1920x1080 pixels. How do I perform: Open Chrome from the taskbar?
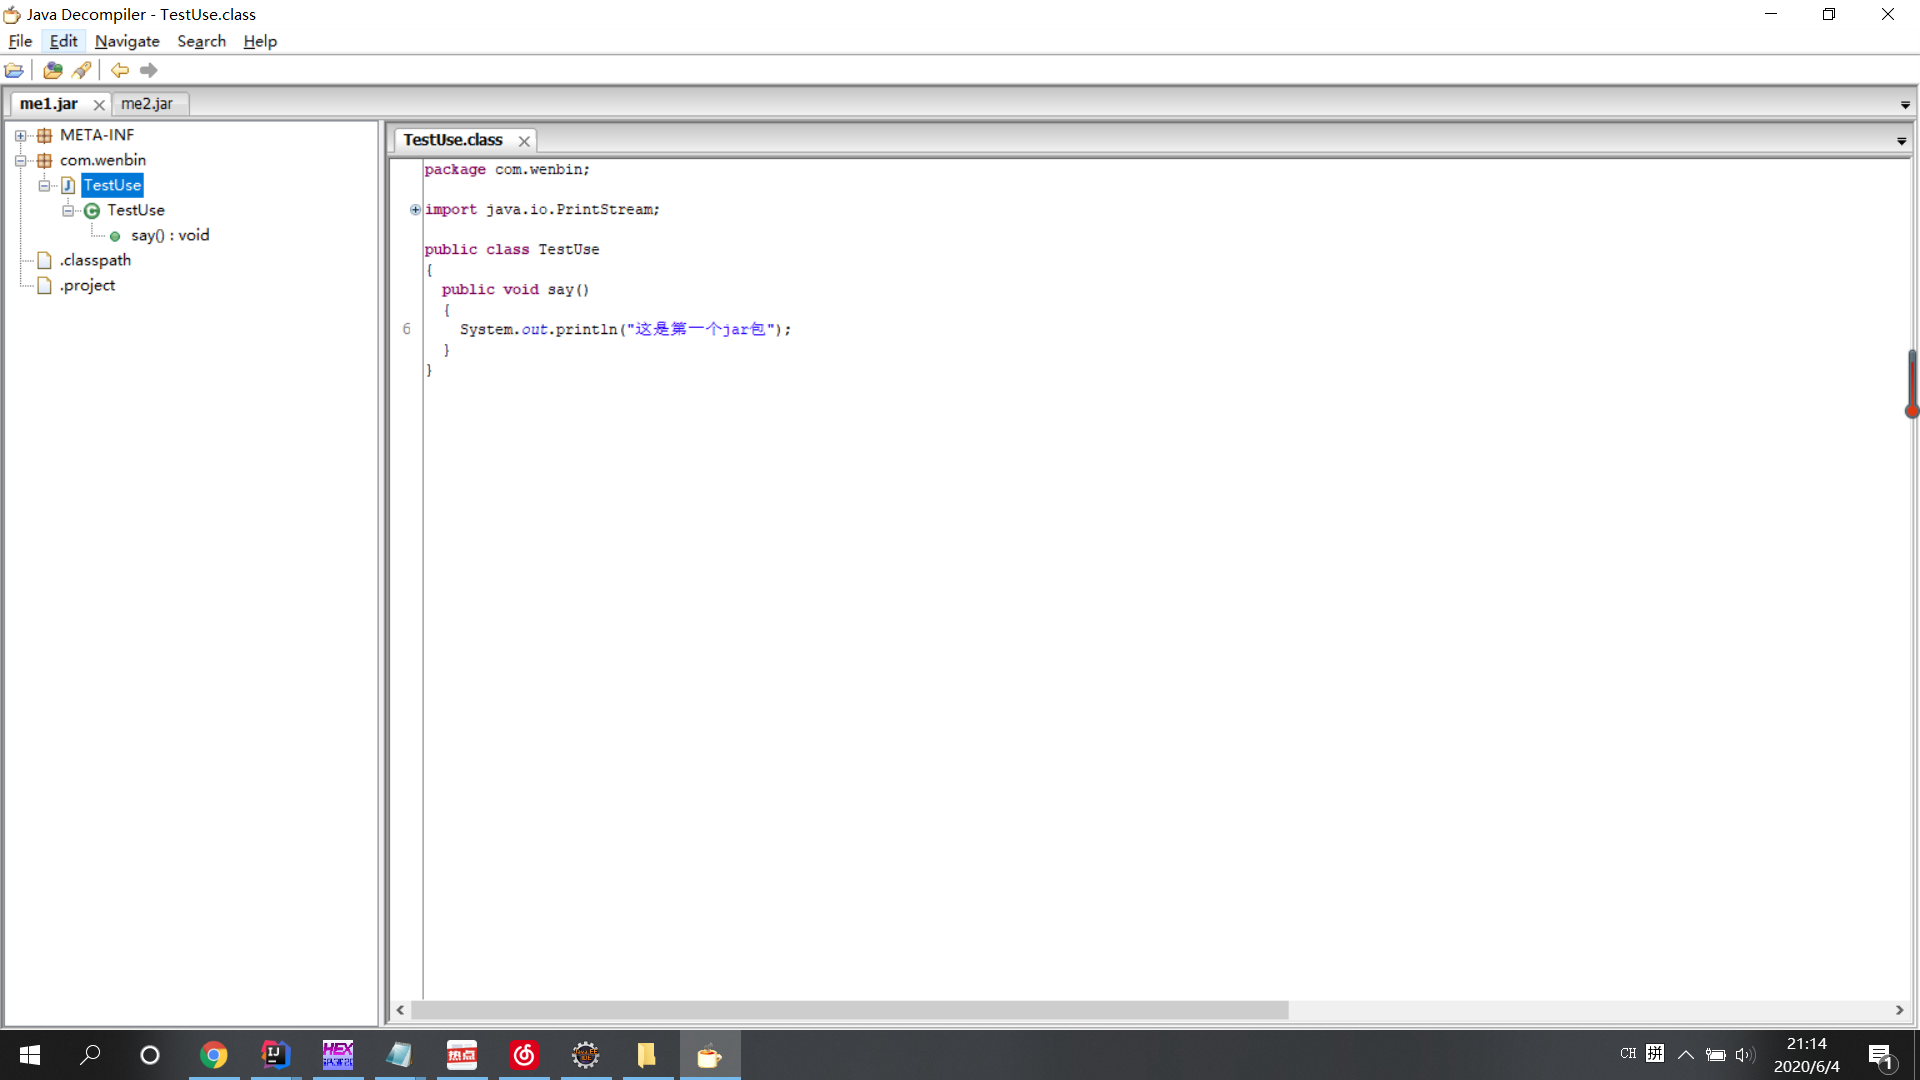[x=213, y=1055]
